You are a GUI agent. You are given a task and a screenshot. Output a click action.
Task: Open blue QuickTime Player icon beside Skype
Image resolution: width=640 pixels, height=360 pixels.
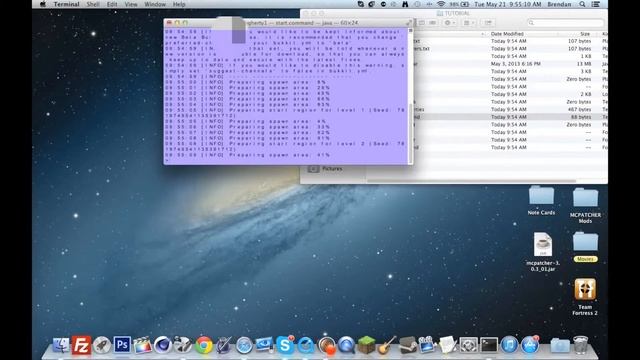305,345
